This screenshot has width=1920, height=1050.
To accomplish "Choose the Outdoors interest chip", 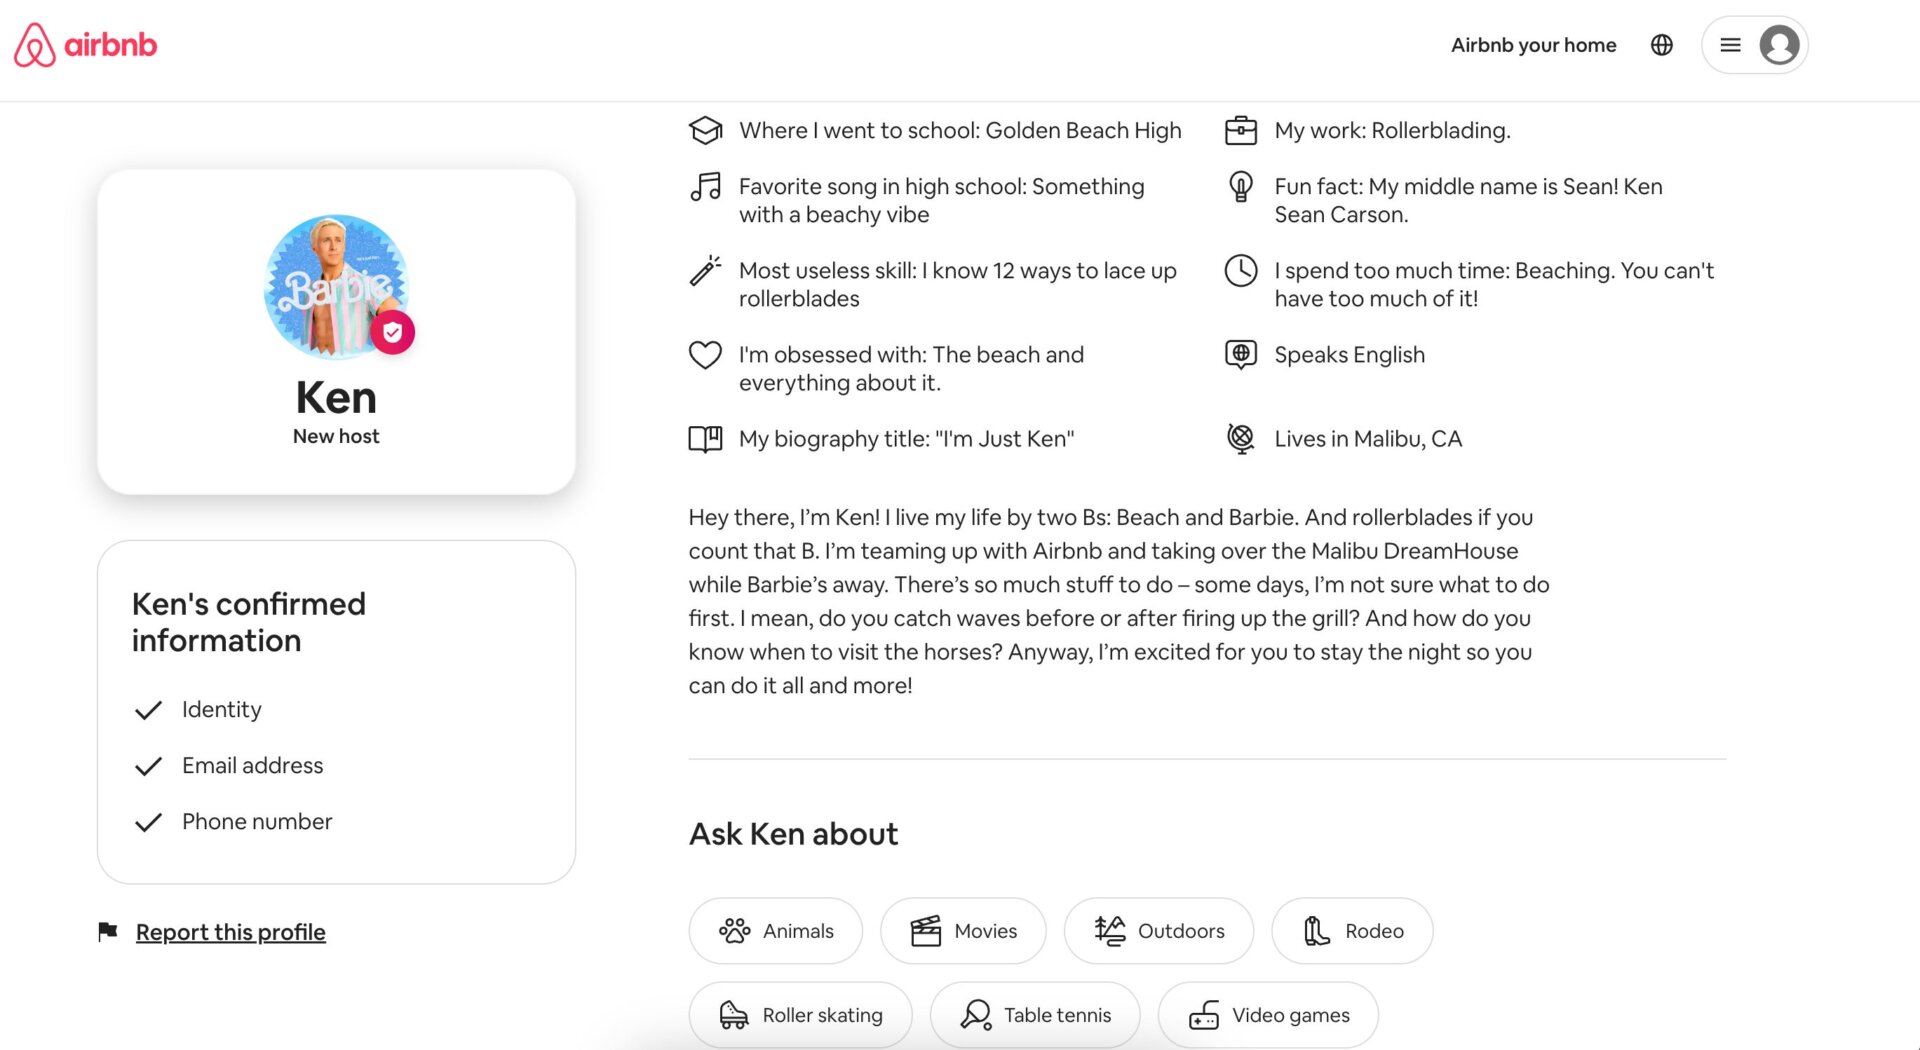I will pos(1159,931).
